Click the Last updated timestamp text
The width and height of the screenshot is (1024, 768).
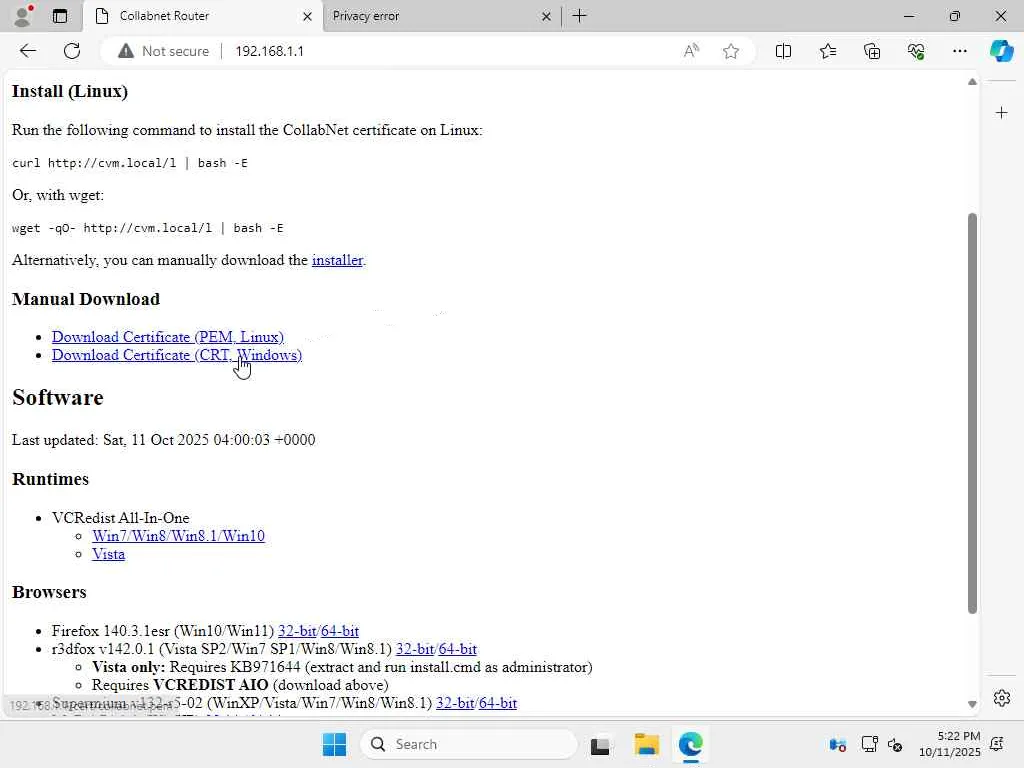point(163,440)
